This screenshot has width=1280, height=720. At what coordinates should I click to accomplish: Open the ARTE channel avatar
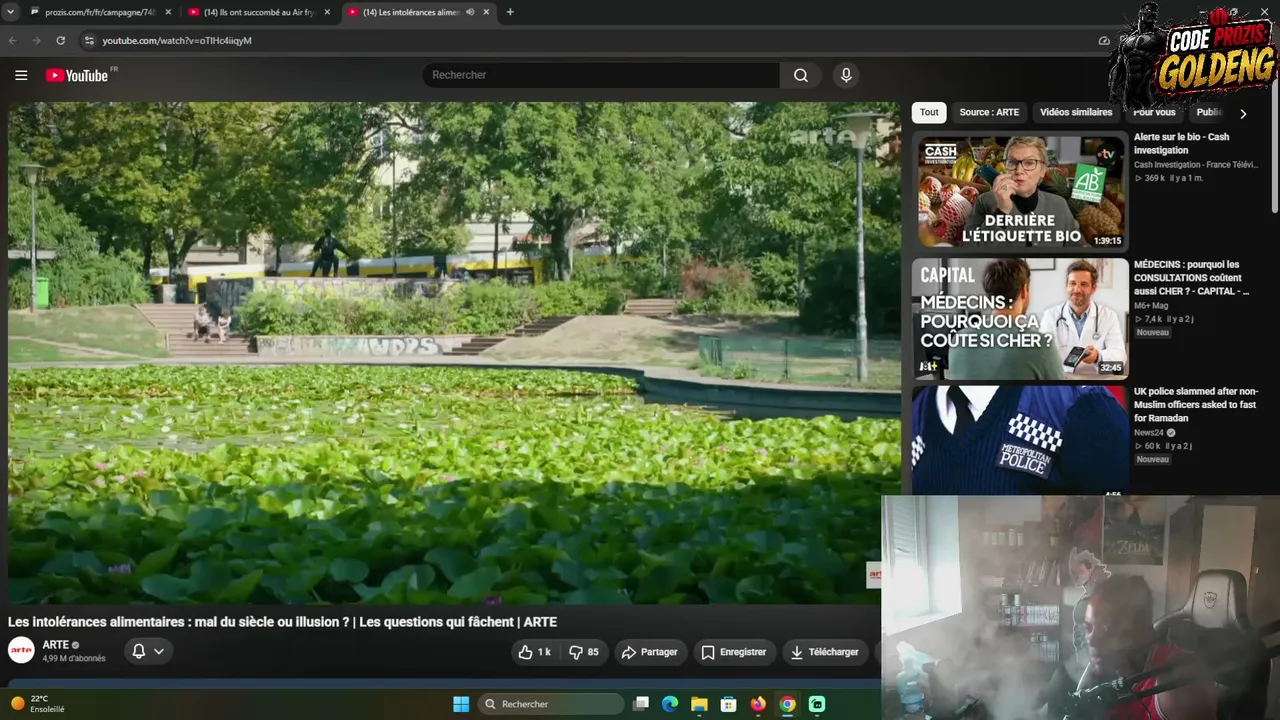21,651
